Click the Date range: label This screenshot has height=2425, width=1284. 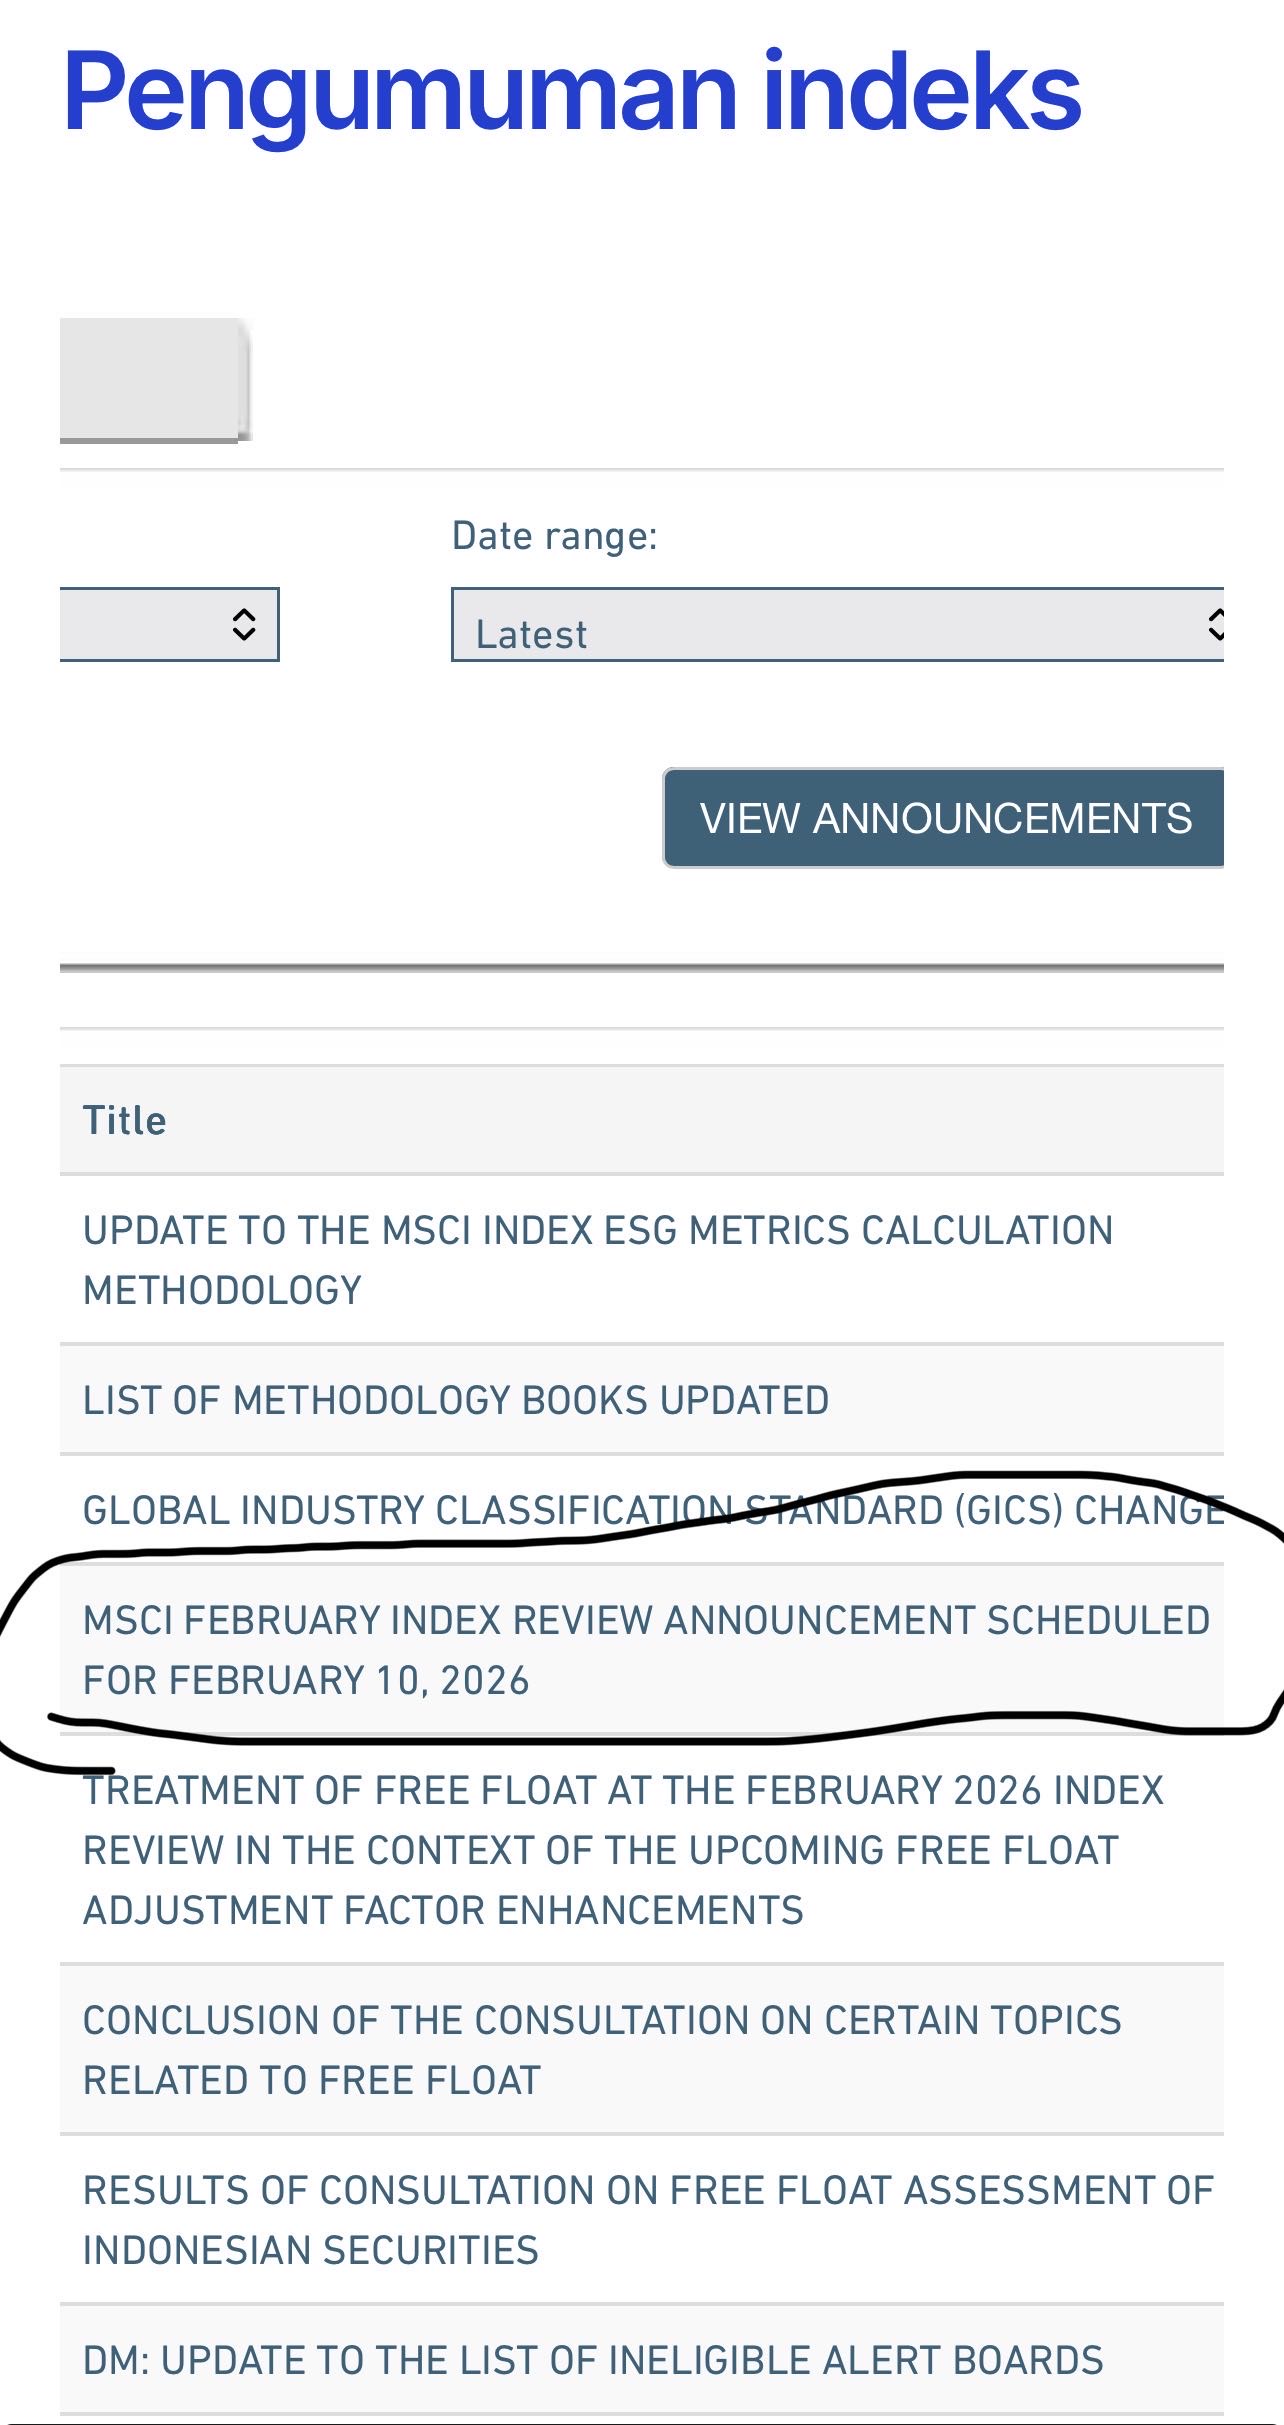pyautogui.click(x=554, y=536)
